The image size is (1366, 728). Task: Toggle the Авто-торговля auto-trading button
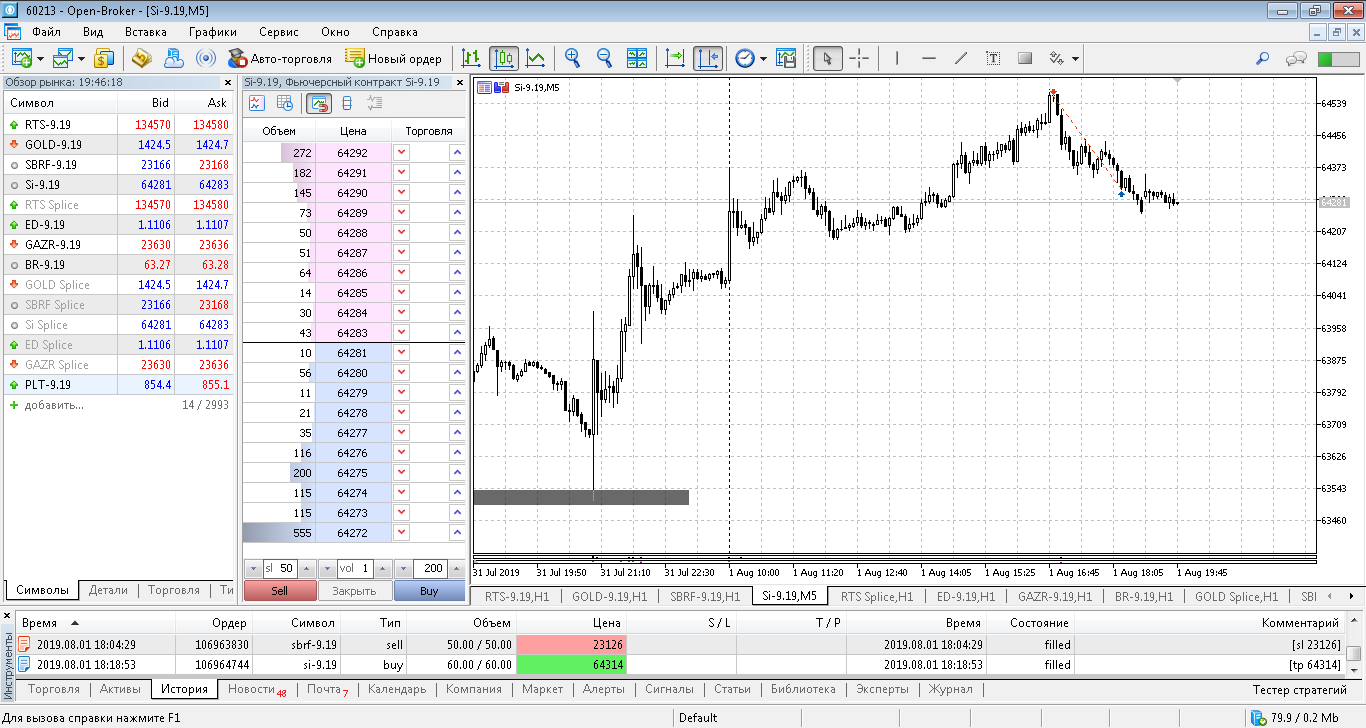click(279, 58)
